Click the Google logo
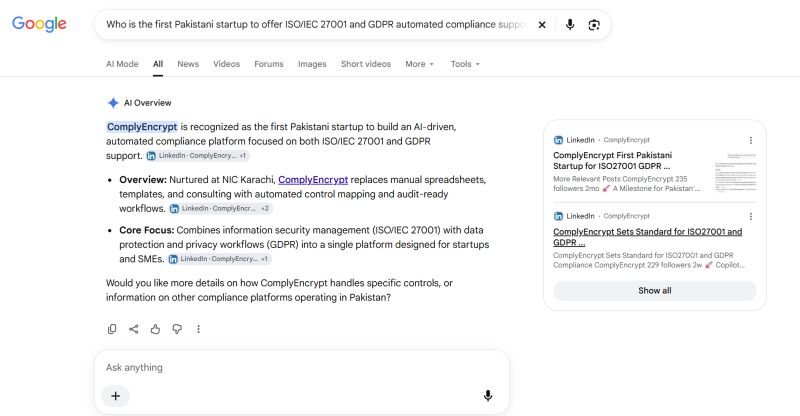The image size is (800, 416). click(39, 23)
